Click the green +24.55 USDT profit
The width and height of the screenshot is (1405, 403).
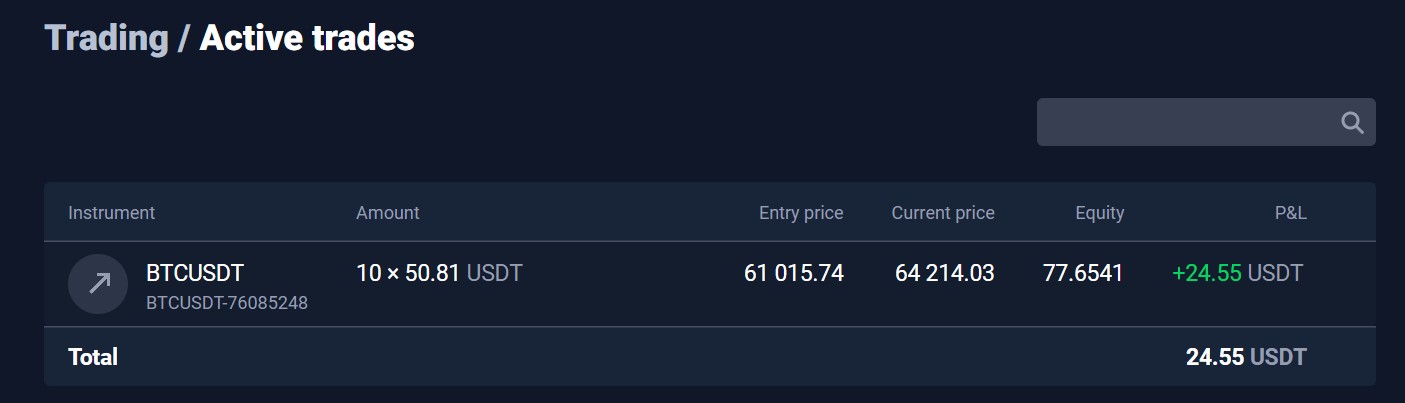pos(1239,273)
